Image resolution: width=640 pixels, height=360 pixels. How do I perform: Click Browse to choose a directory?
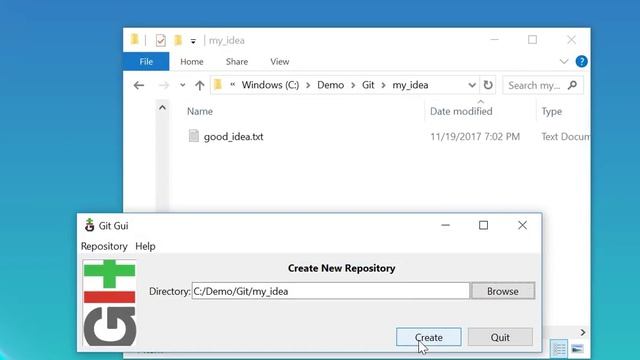[502, 291]
